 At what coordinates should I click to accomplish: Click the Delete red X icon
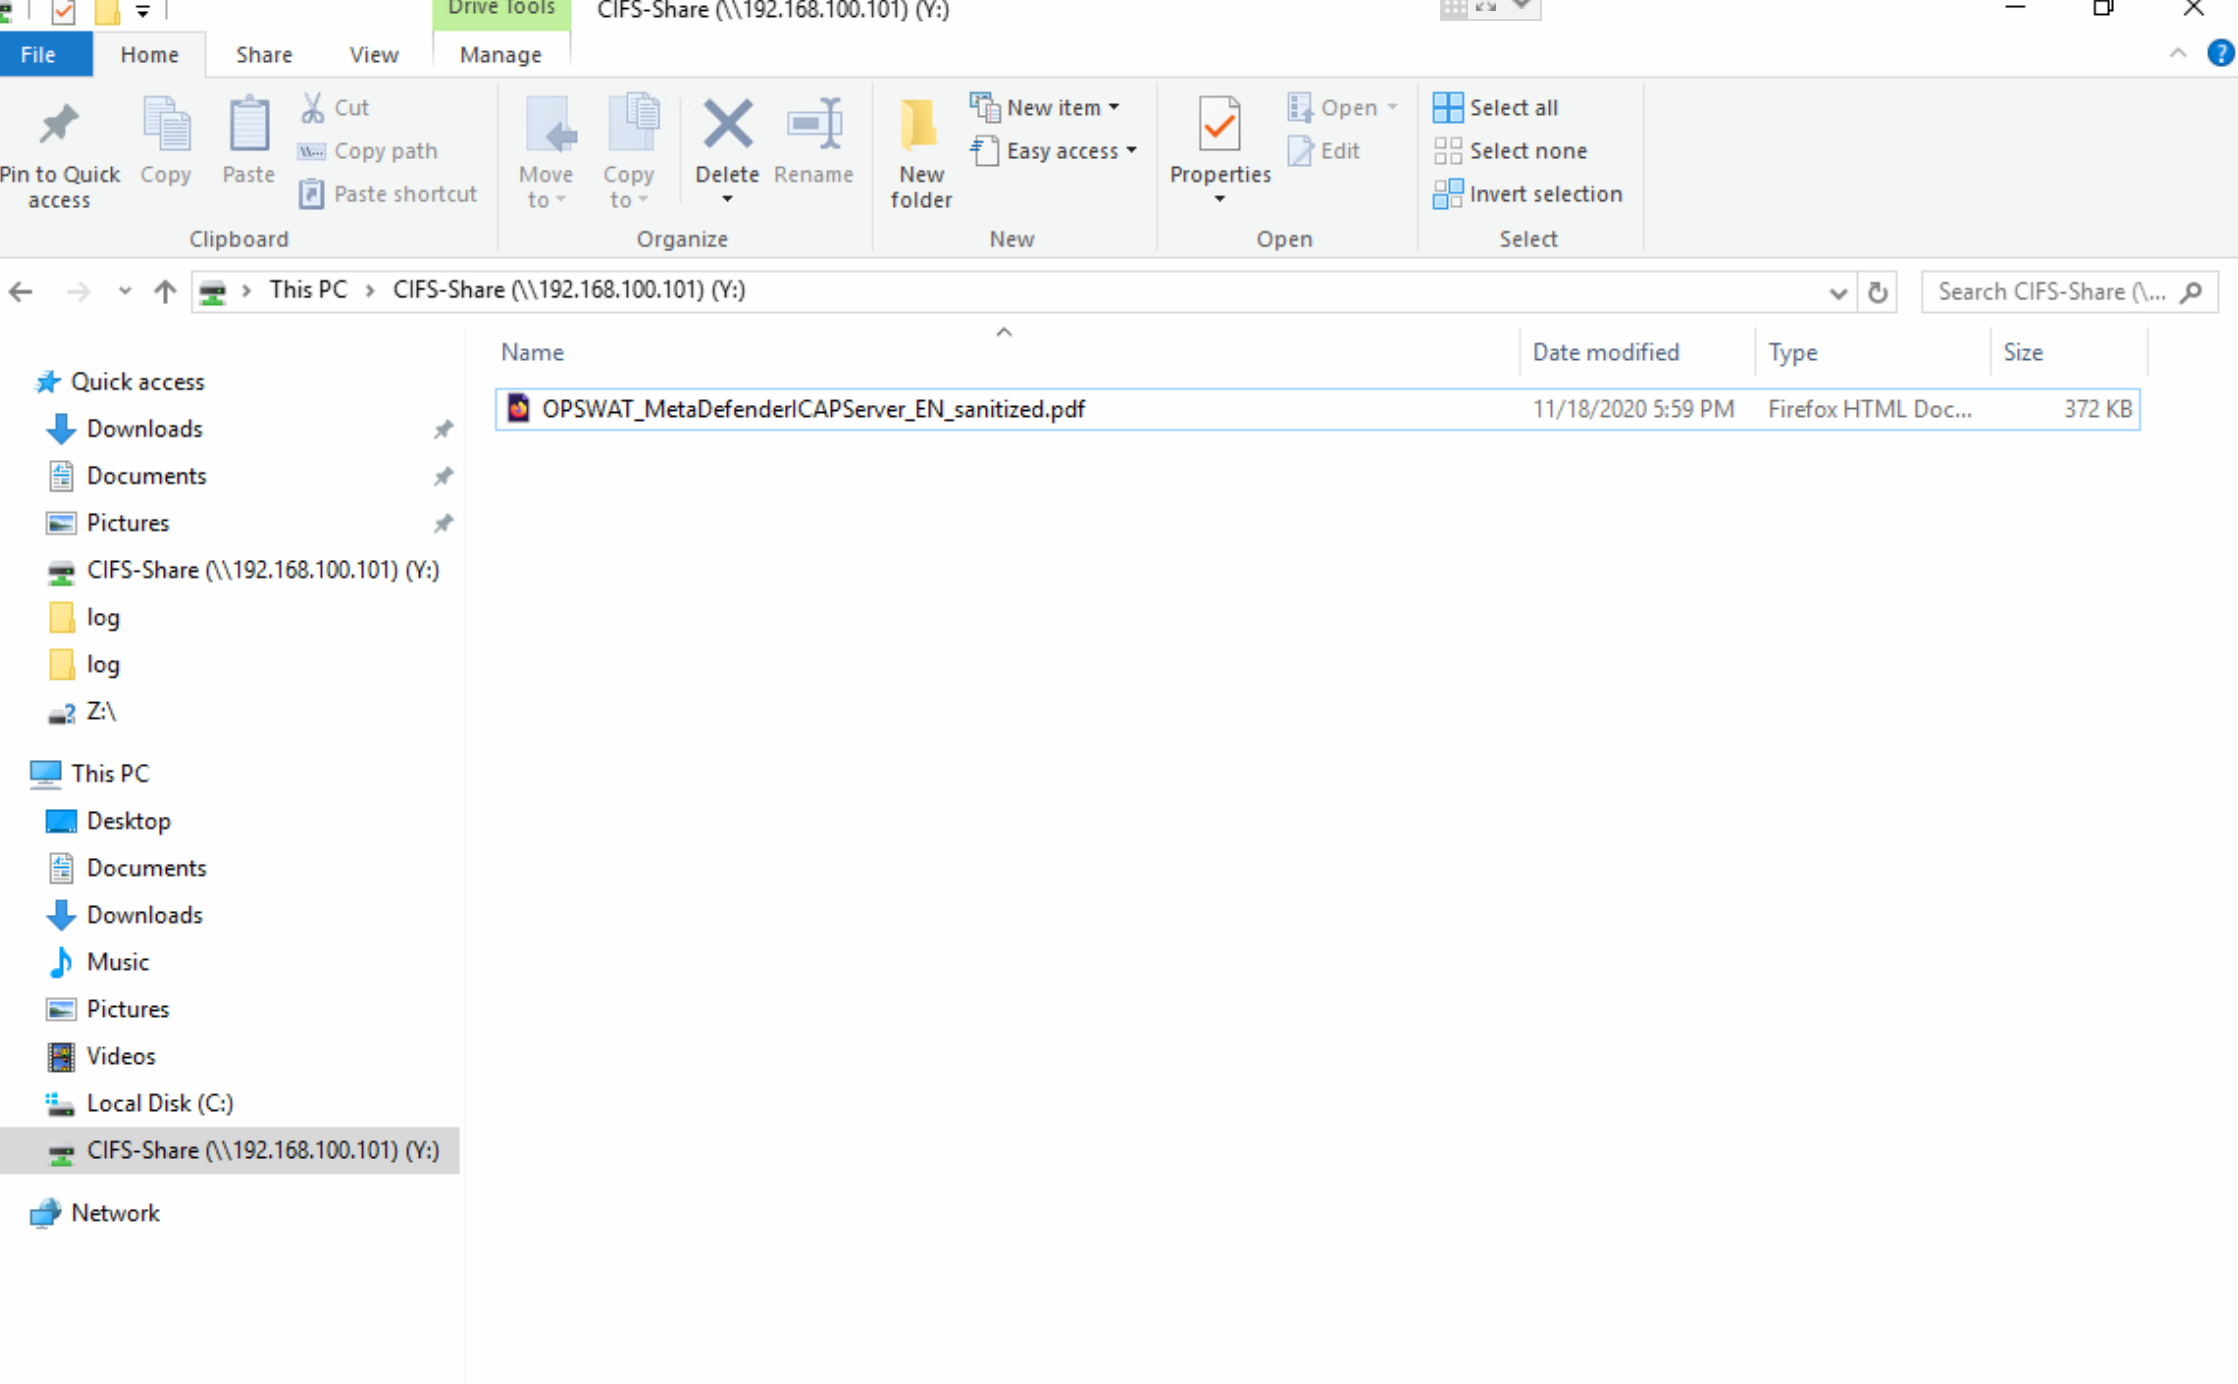(727, 124)
